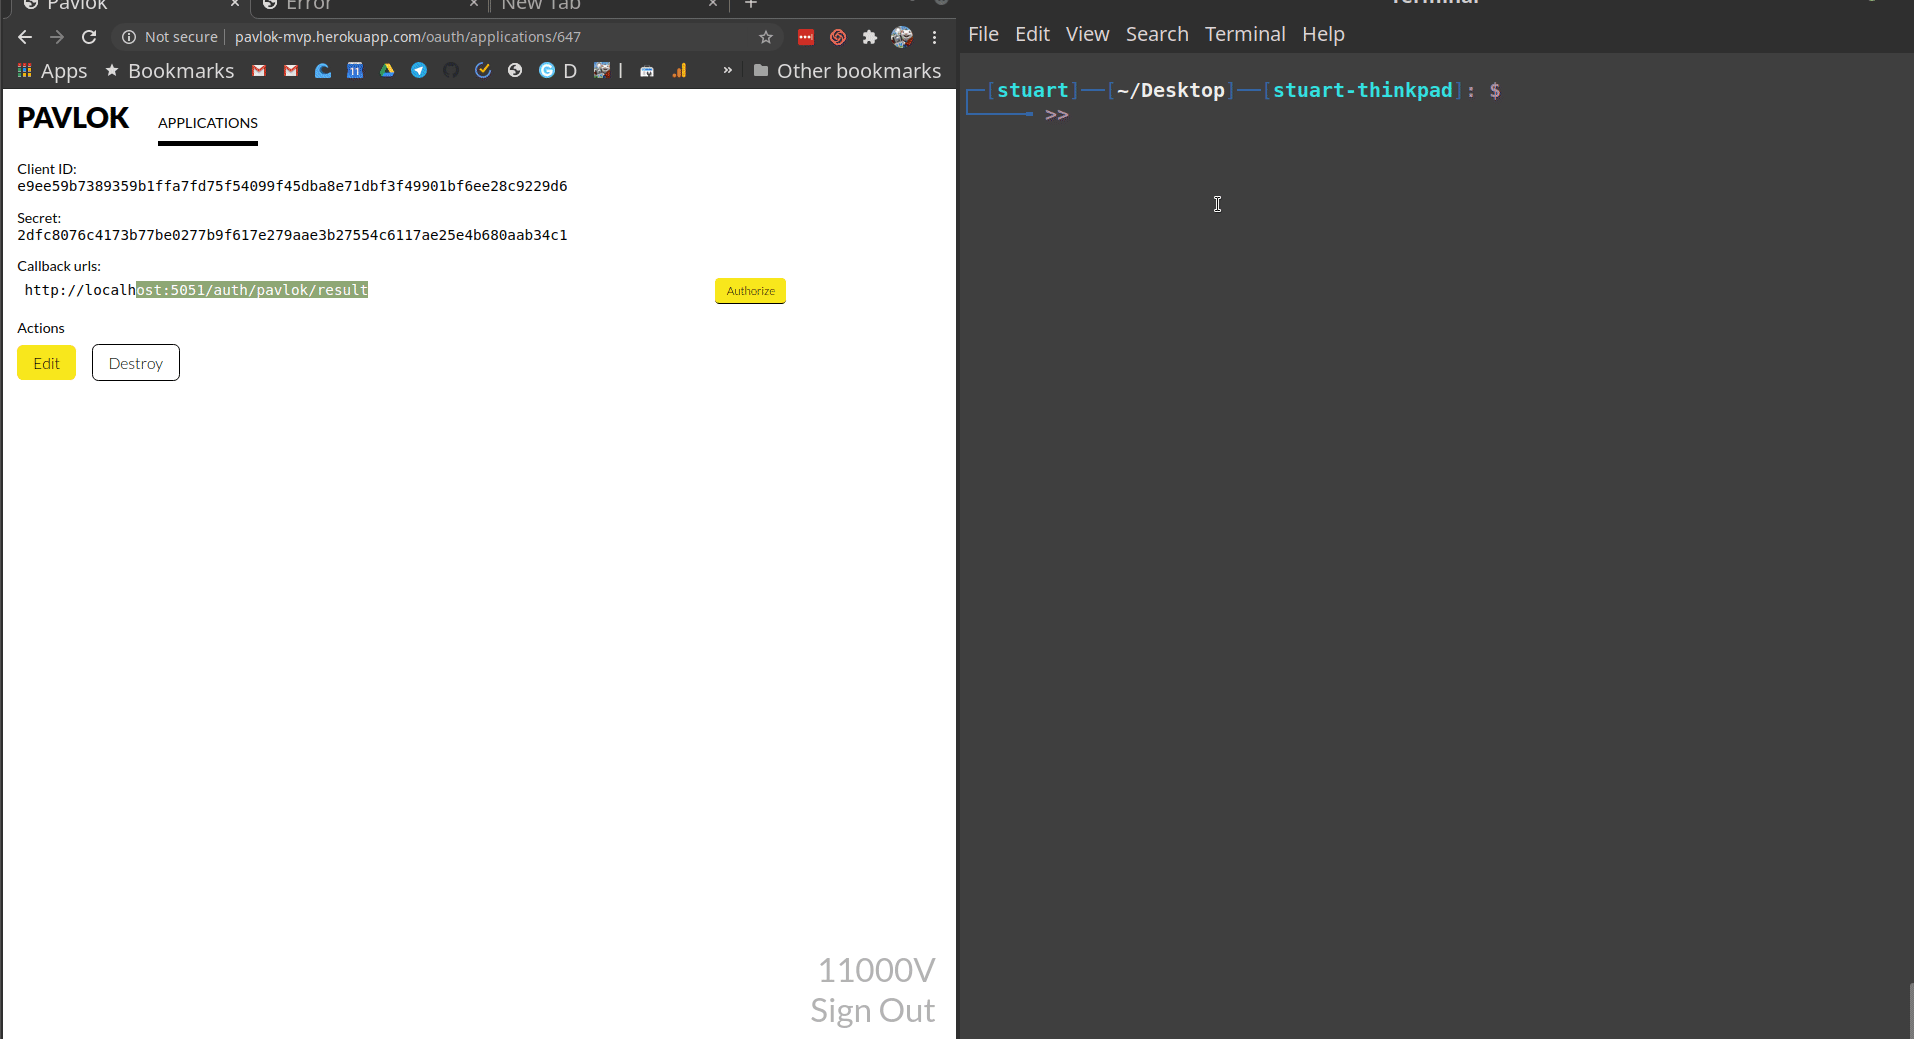
Task: Click the PAVLOK logo
Action: click(x=73, y=118)
